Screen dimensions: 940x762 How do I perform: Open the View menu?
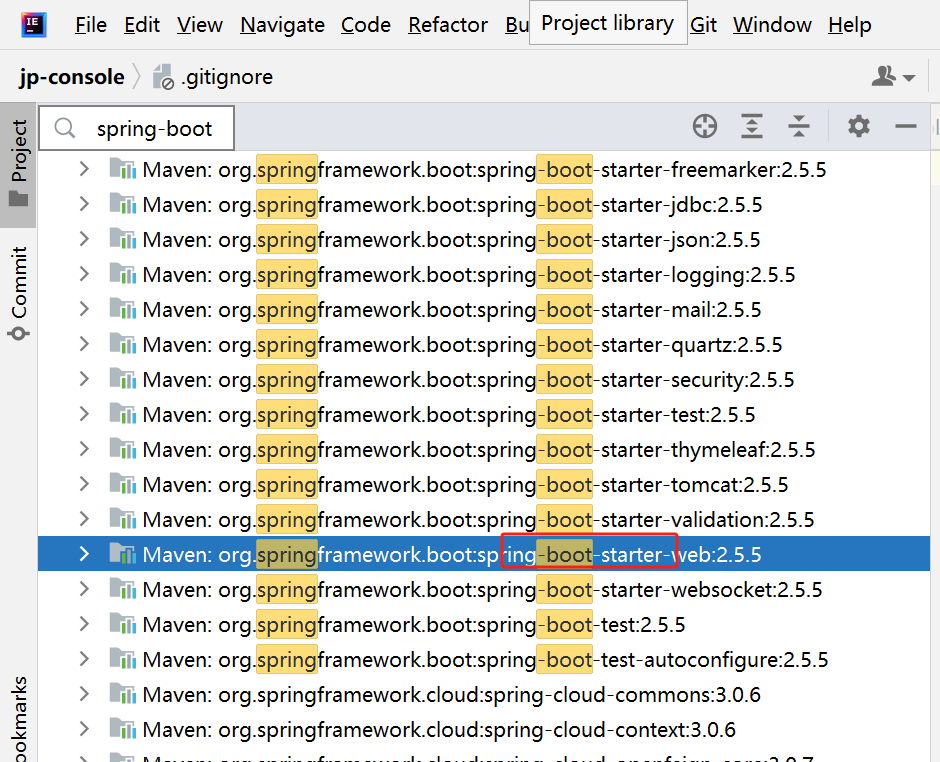pos(200,25)
